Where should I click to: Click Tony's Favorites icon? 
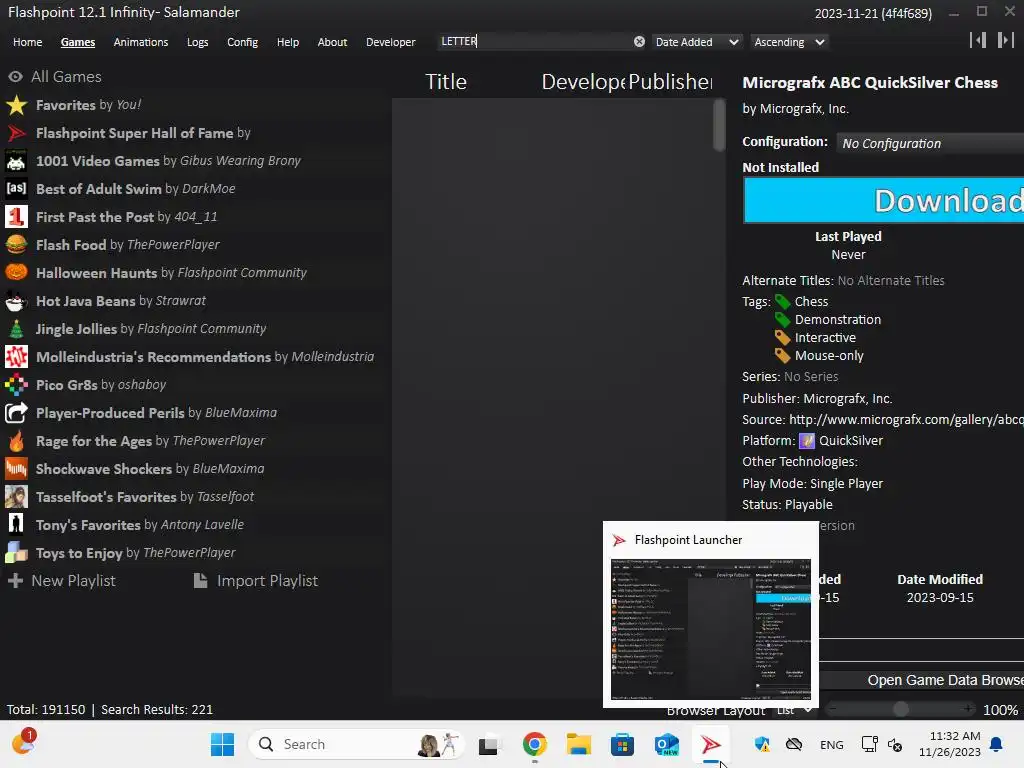pyautogui.click(x=16, y=525)
